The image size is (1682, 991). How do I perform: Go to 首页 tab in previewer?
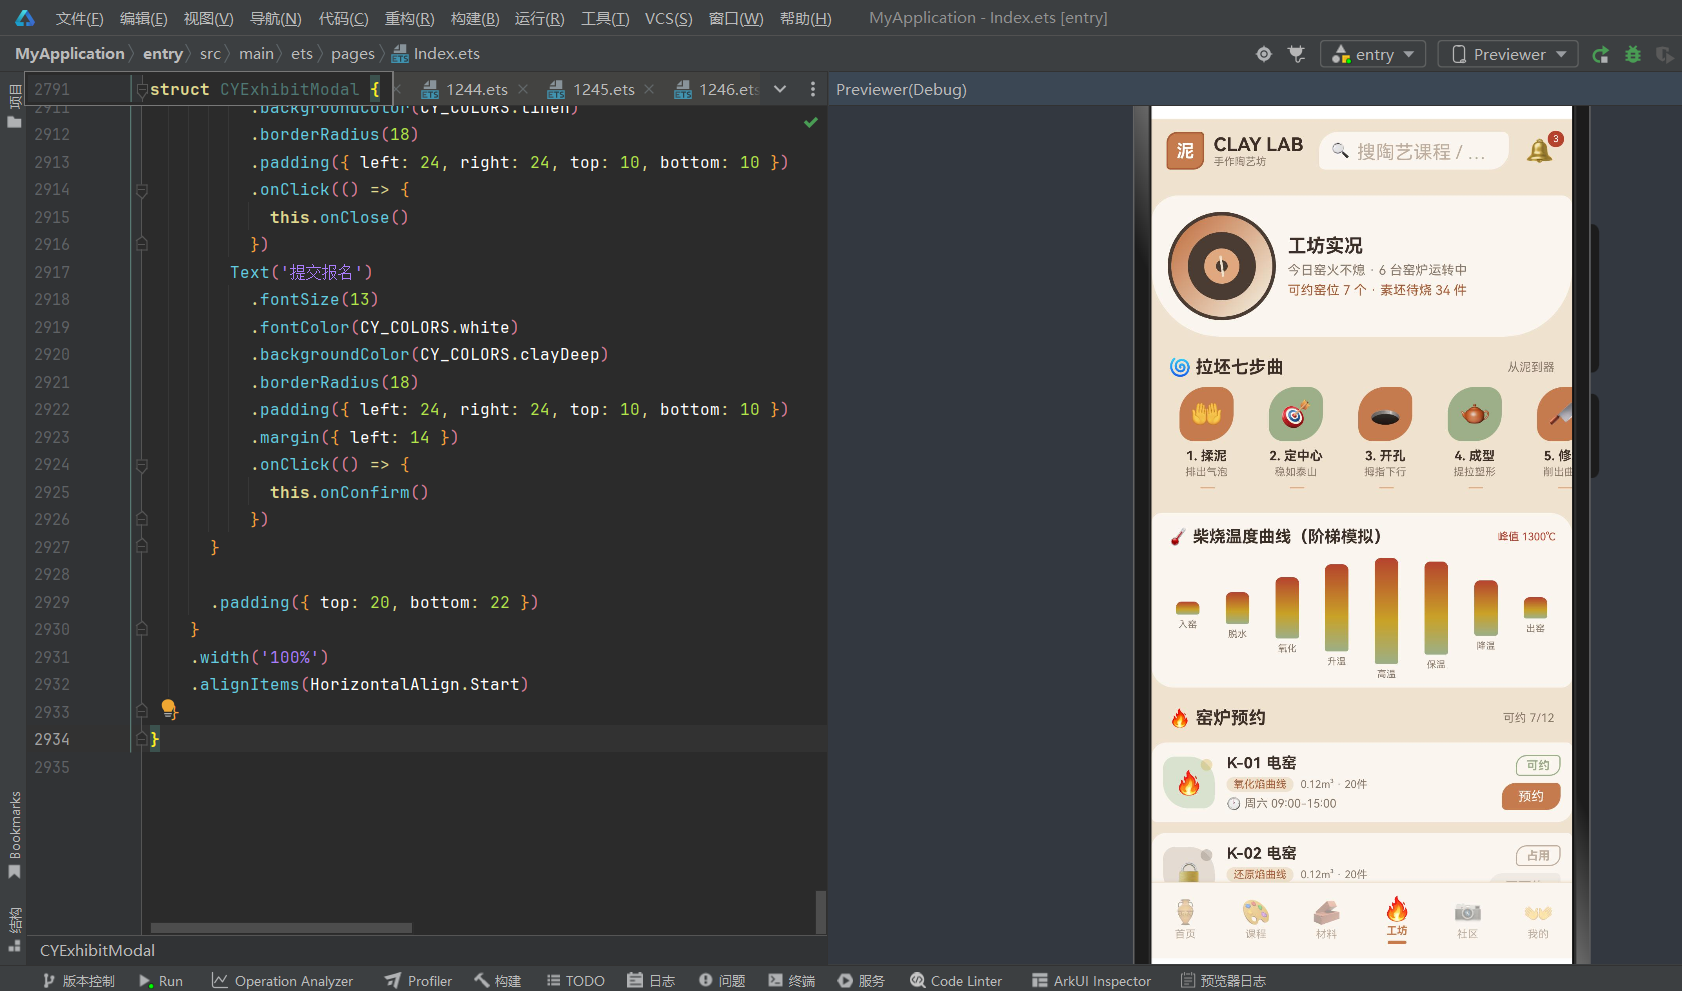tap(1185, 919)
